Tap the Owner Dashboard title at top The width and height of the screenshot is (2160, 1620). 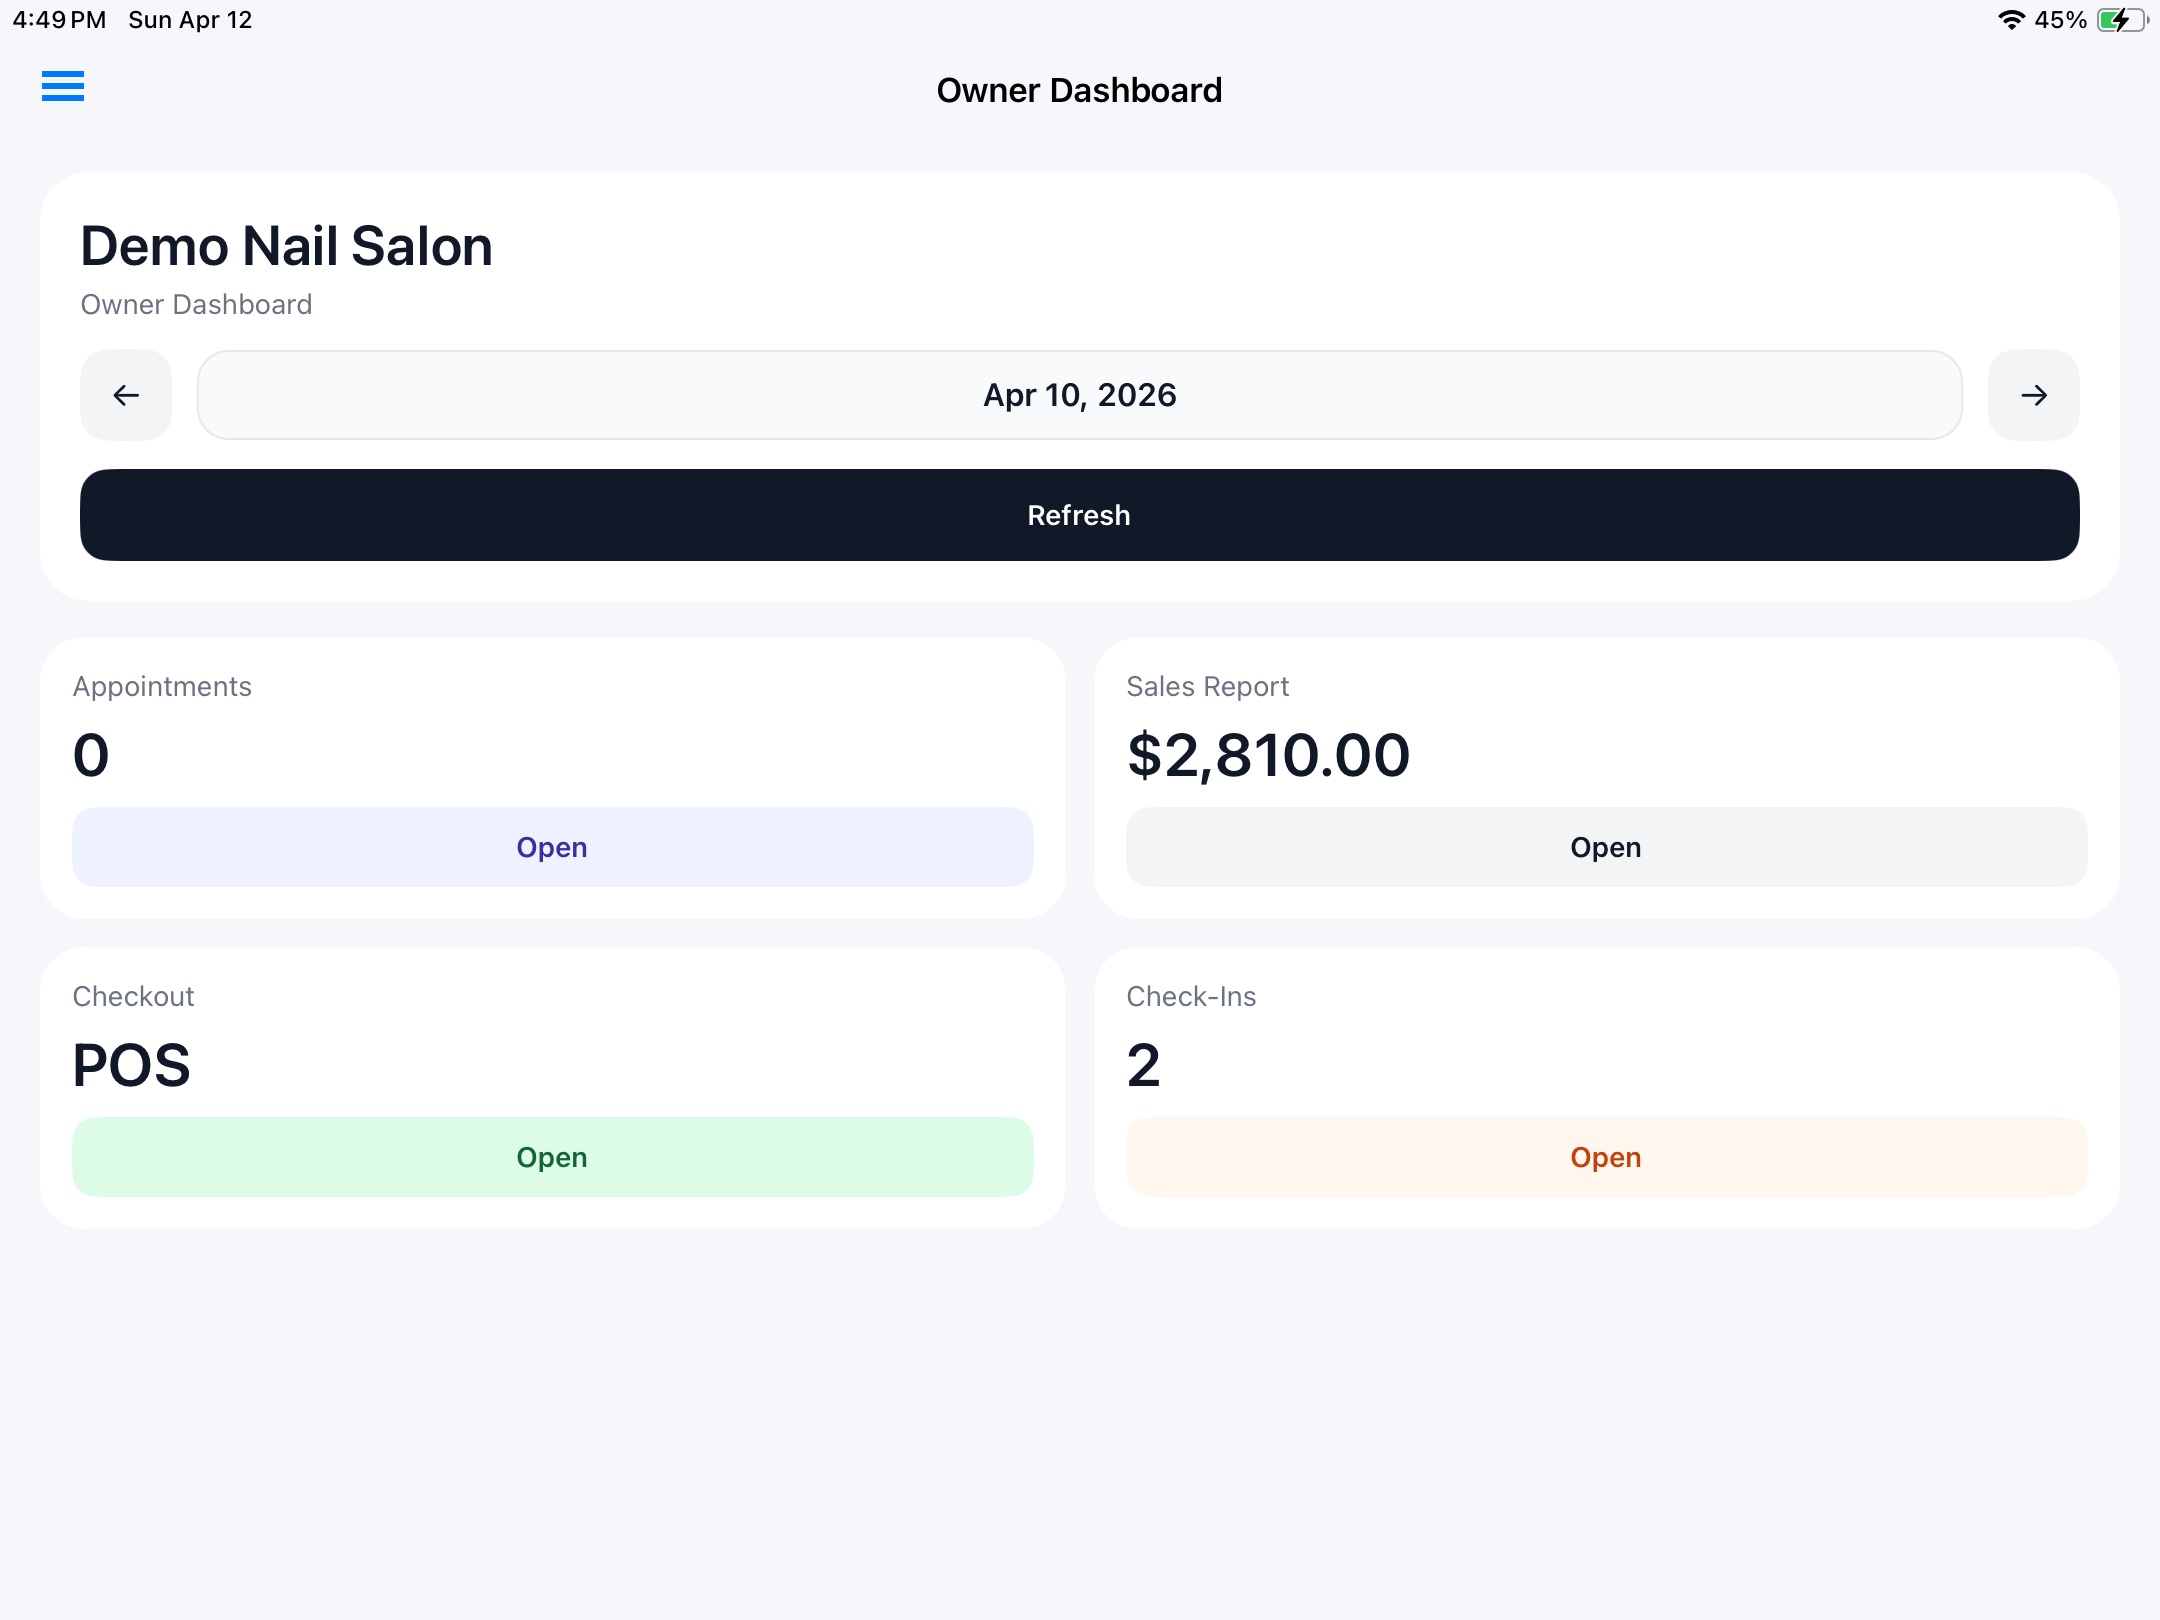[1079, 90]
